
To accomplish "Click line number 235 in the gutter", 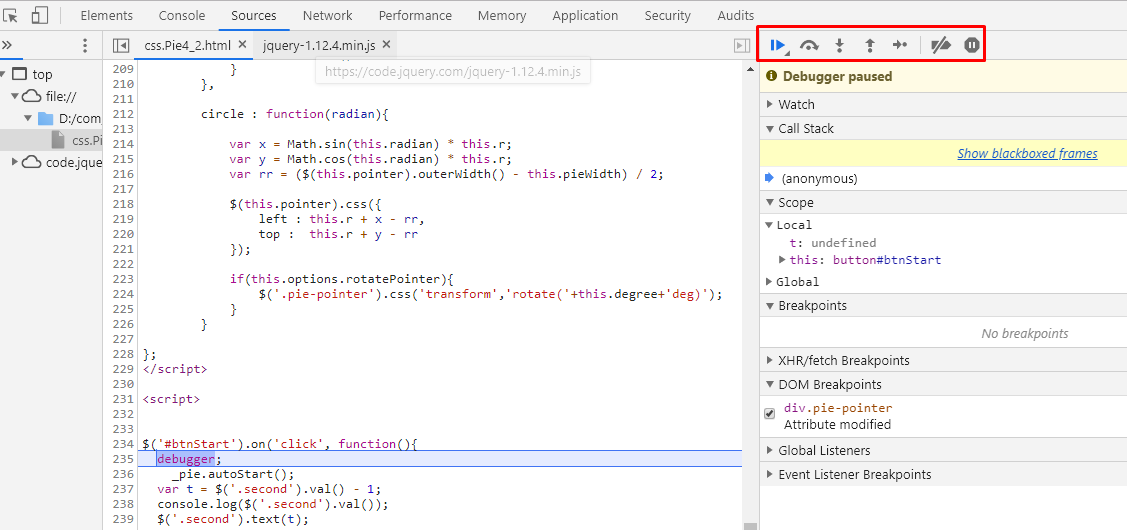I will tap(124, 459).
